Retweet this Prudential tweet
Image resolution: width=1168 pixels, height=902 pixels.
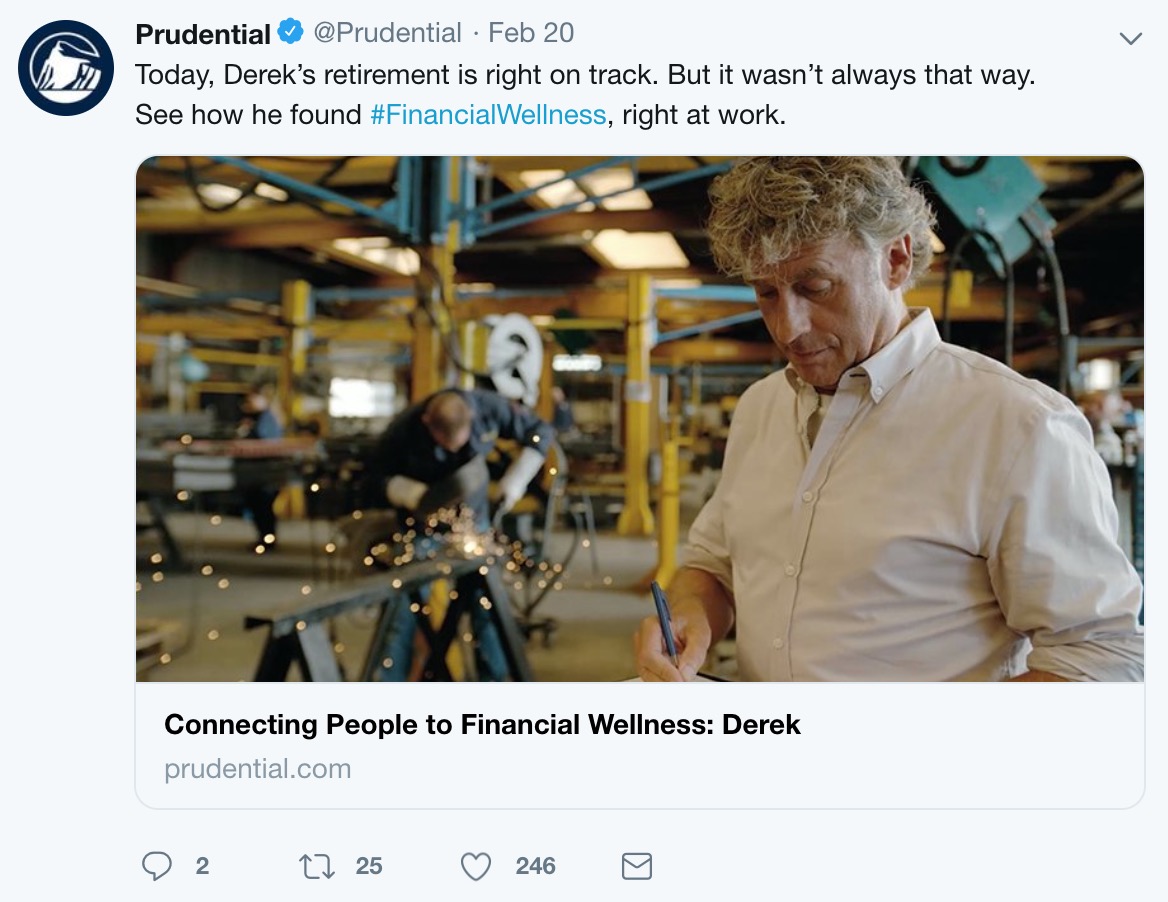[x=317, y=866]
